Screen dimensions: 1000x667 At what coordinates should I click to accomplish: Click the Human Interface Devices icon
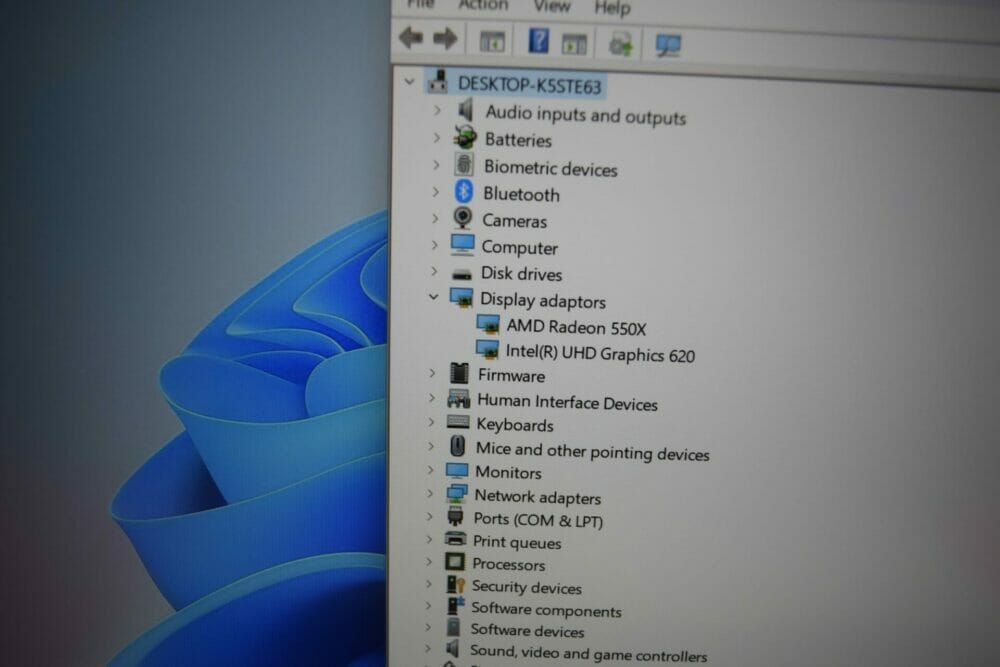tap(459, 399)
